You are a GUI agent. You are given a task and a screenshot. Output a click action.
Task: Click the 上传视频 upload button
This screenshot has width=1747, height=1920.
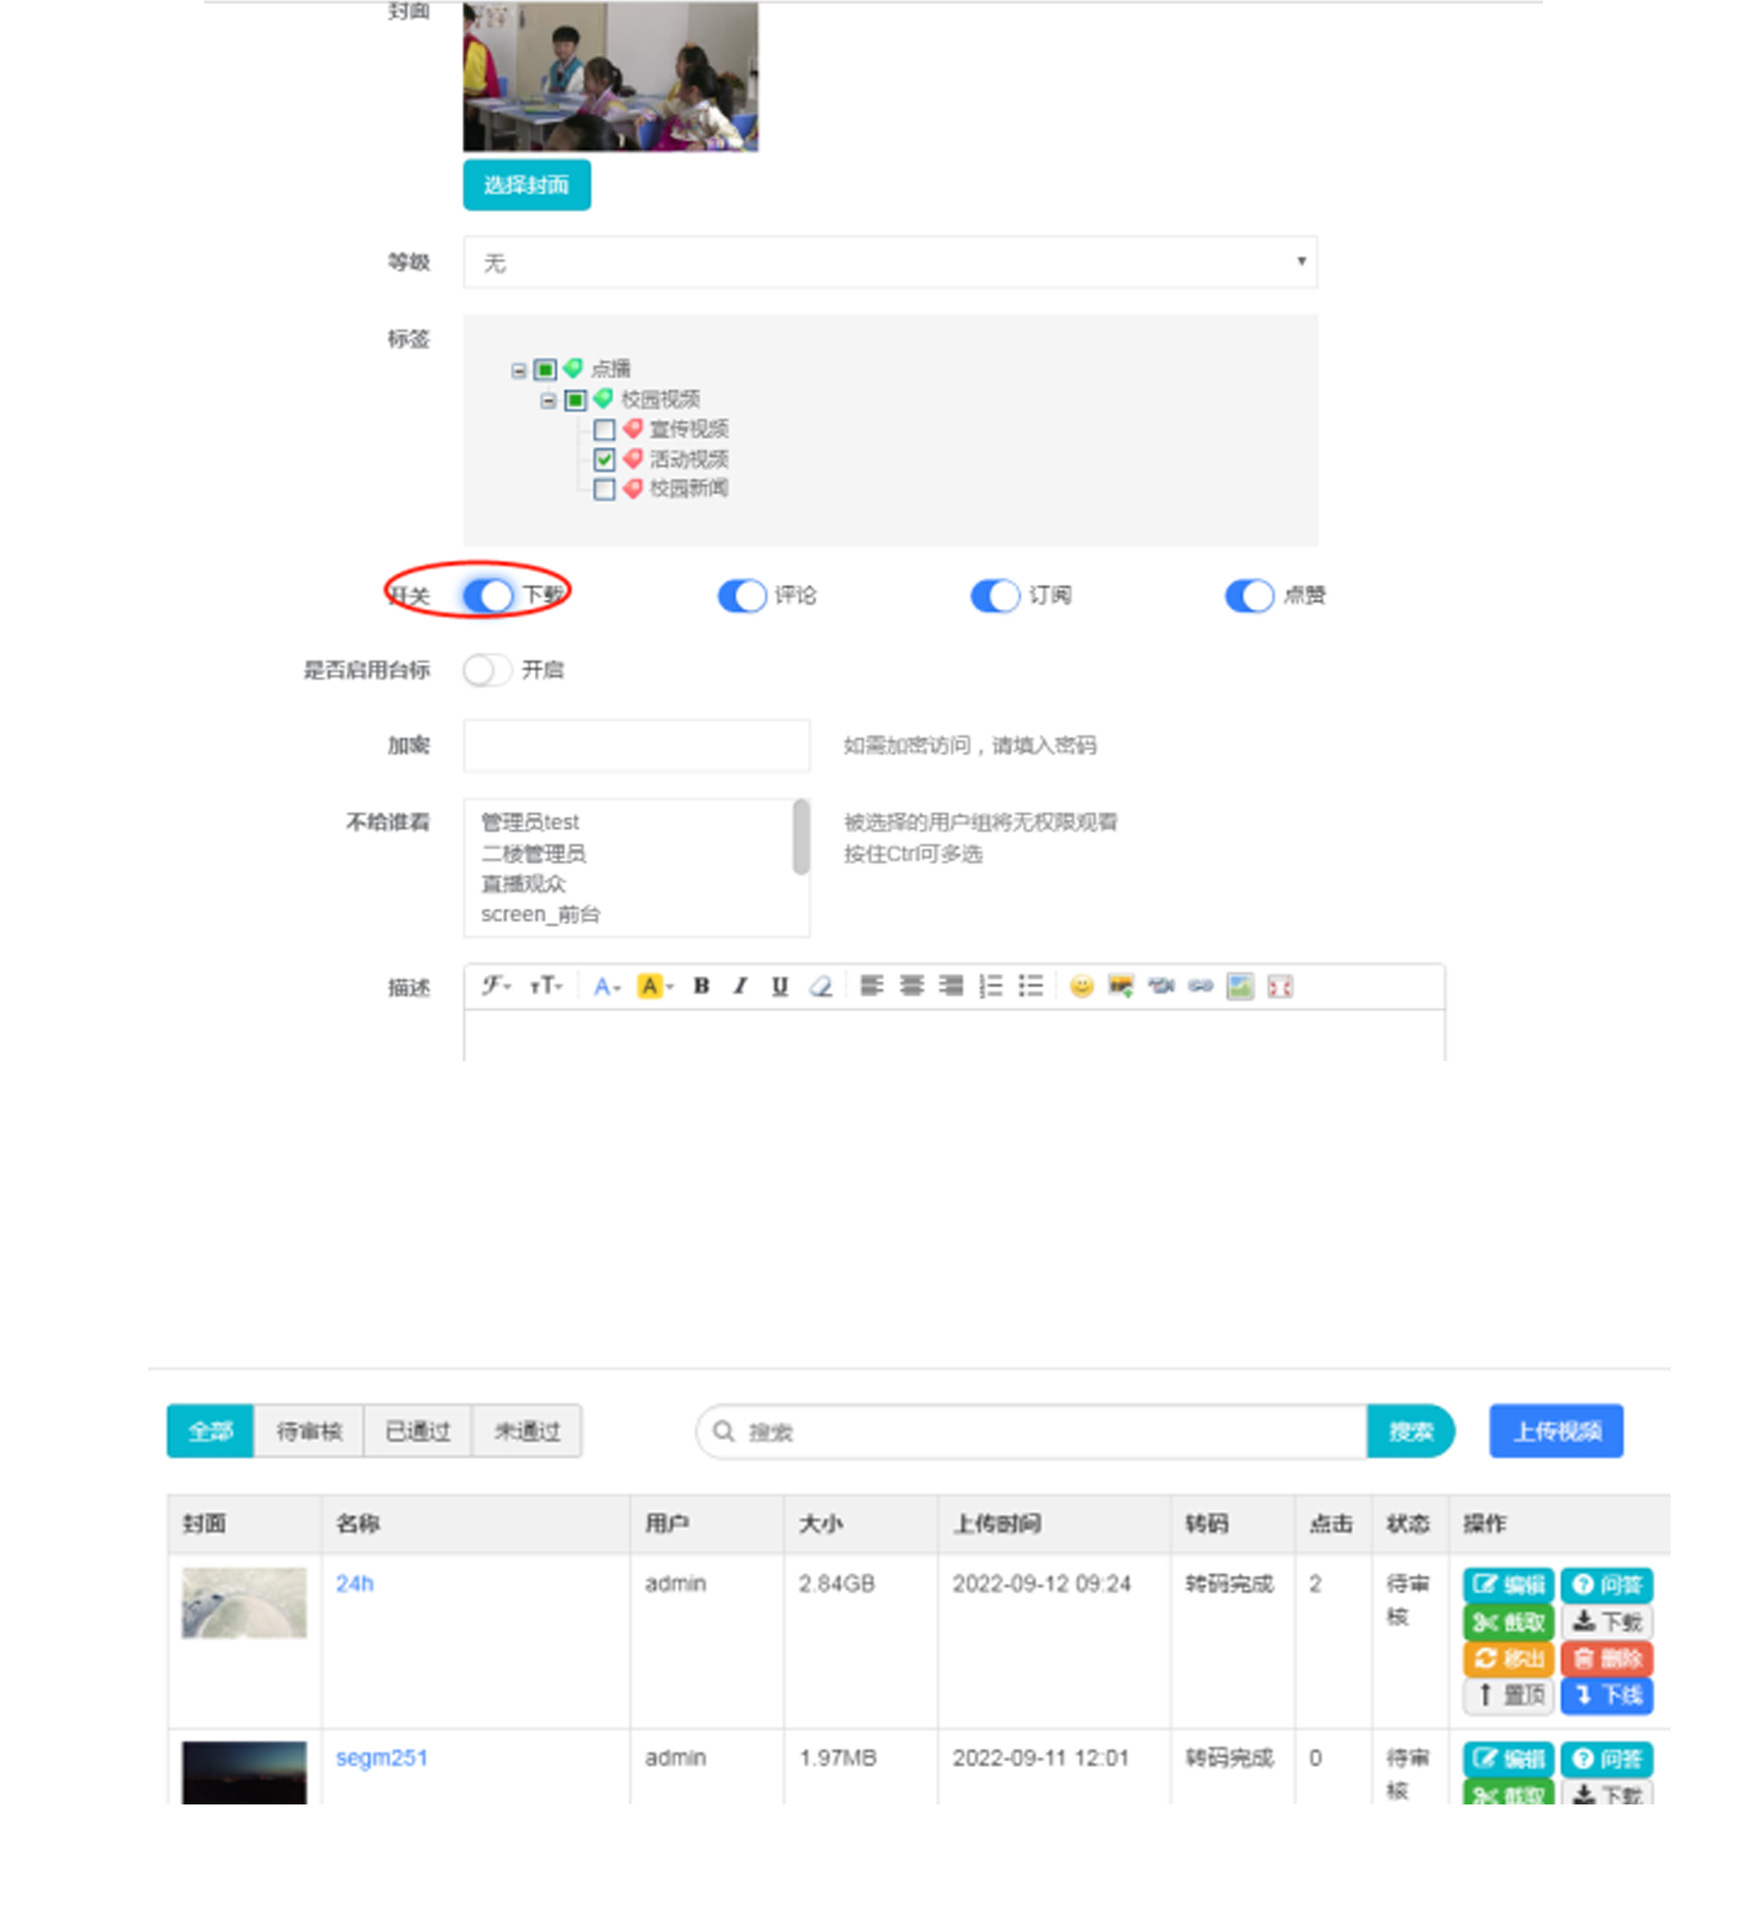1555,1431
